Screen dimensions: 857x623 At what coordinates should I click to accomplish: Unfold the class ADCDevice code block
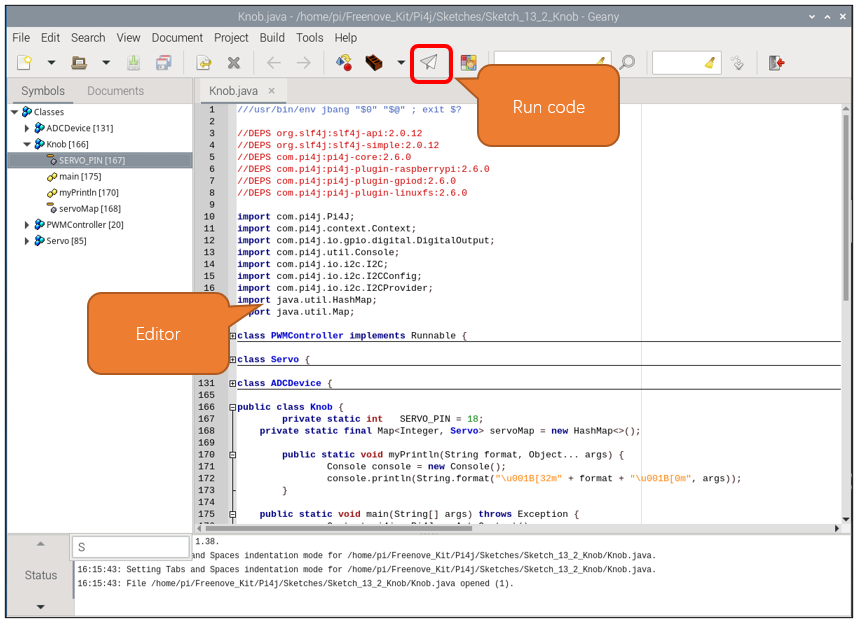(233, 384)
